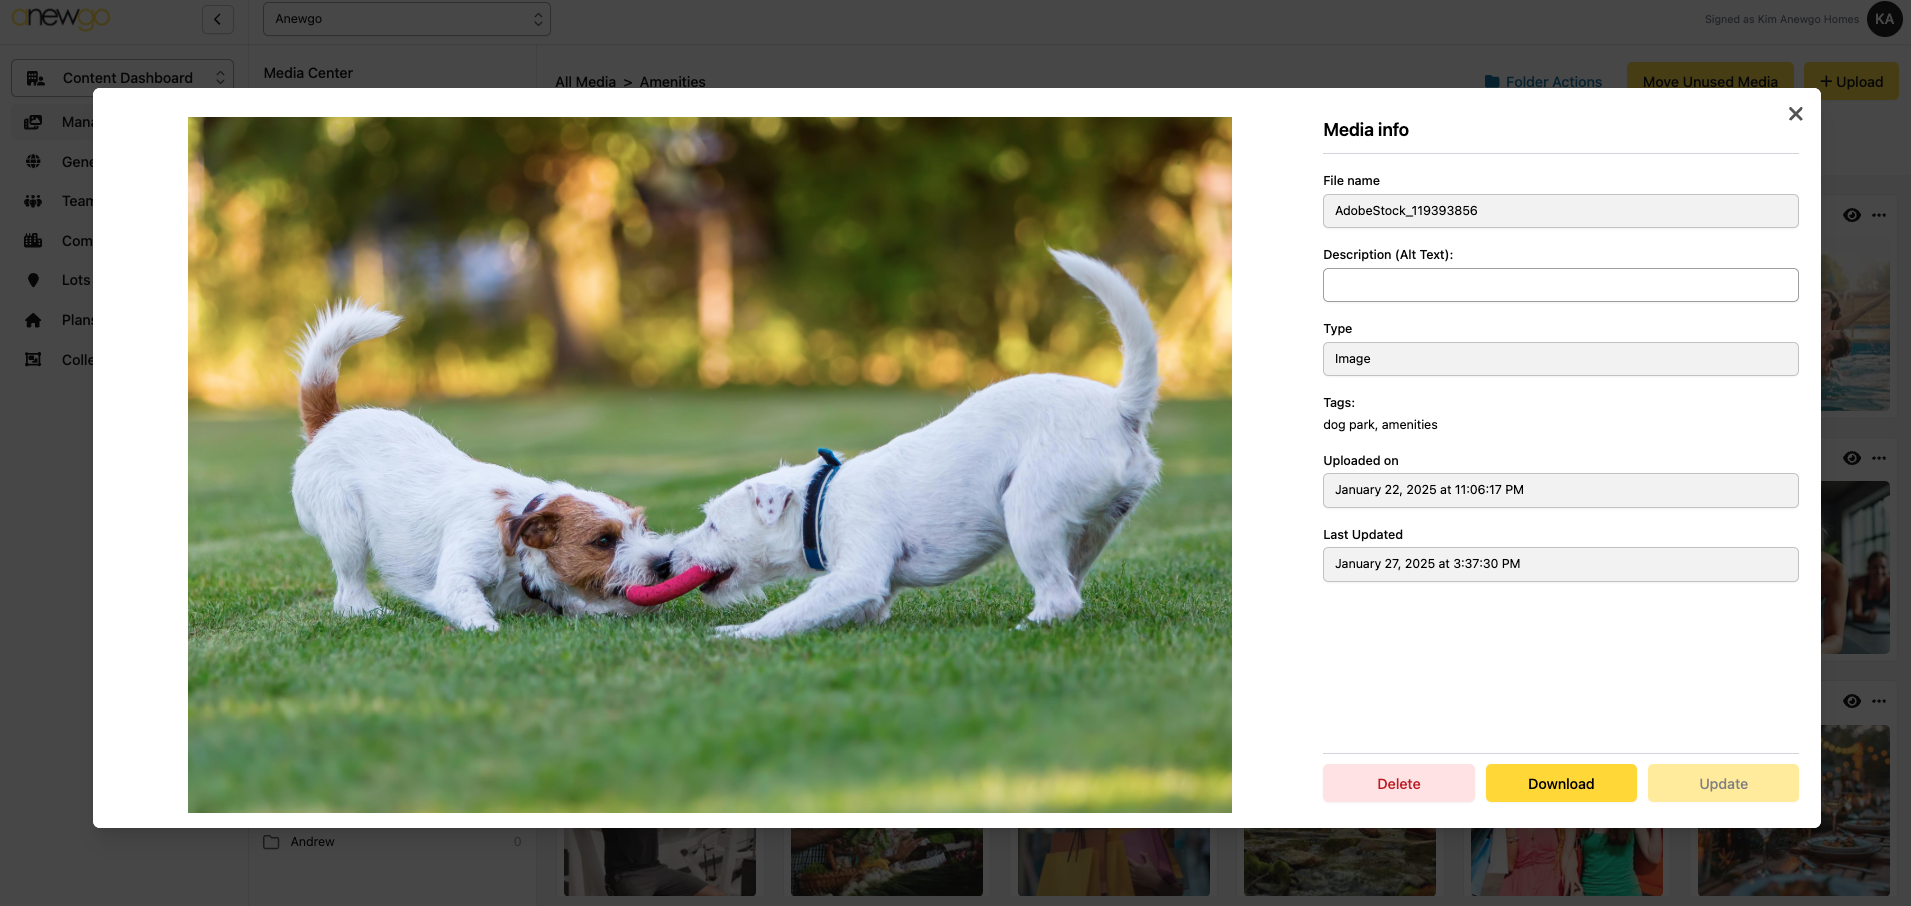Click the globe icon in sidebar
Screen dimensions: 1911x906
pos(33,161)
